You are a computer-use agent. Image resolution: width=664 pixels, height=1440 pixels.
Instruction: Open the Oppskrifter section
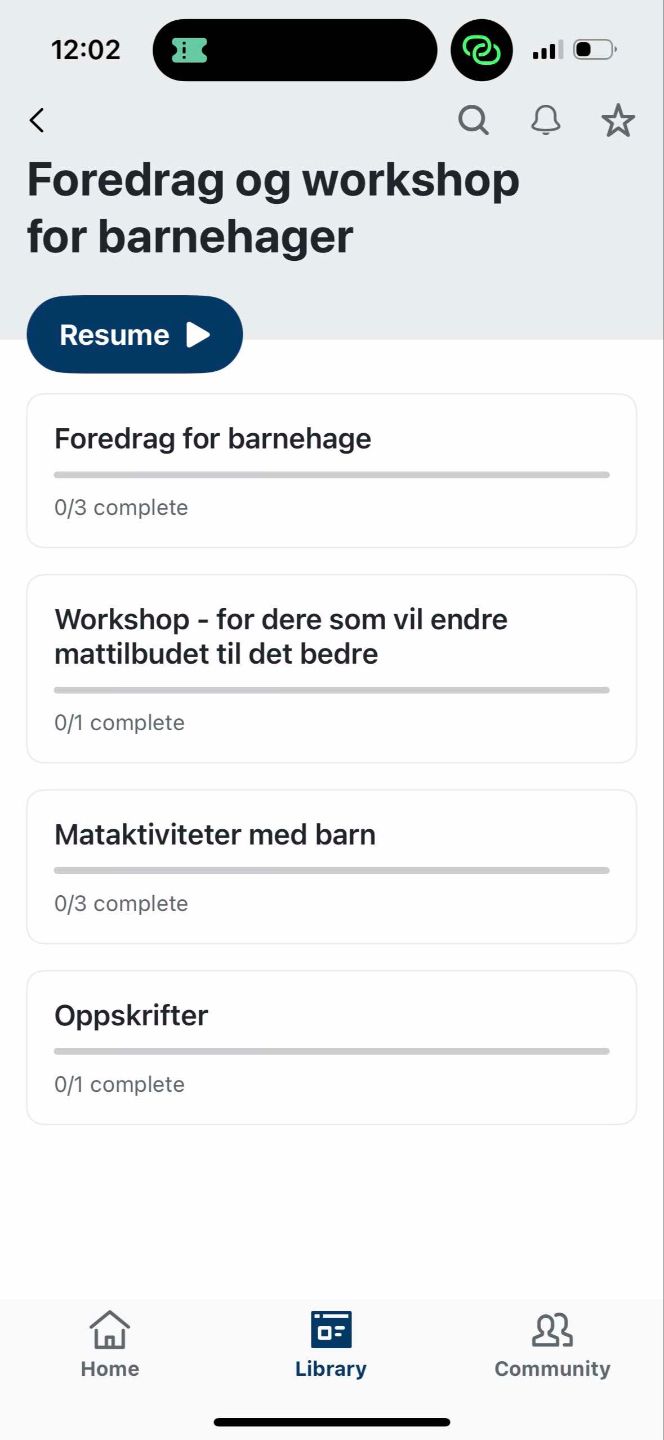click(331, 1048)
